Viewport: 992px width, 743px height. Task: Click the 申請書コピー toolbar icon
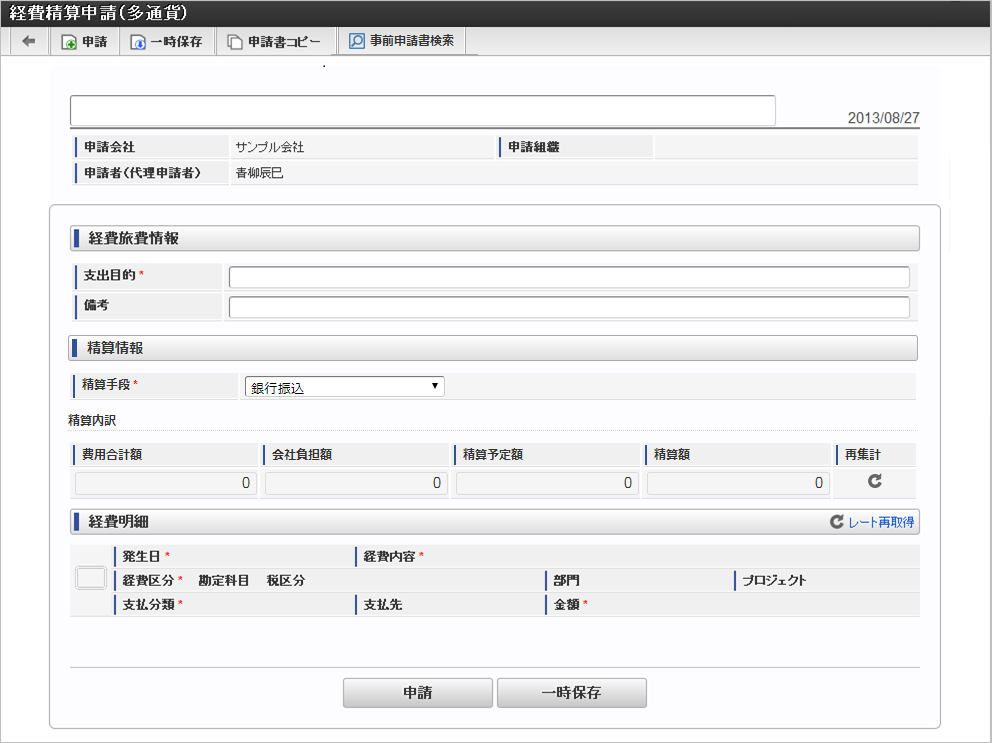(x=235, y=43)
